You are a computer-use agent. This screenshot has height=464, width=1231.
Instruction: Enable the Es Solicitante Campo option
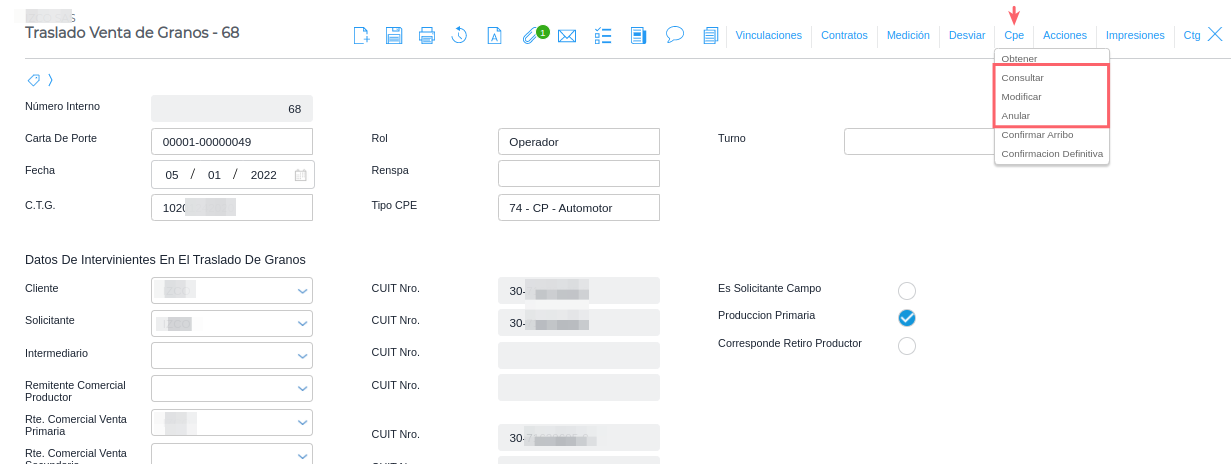[907, 291]
